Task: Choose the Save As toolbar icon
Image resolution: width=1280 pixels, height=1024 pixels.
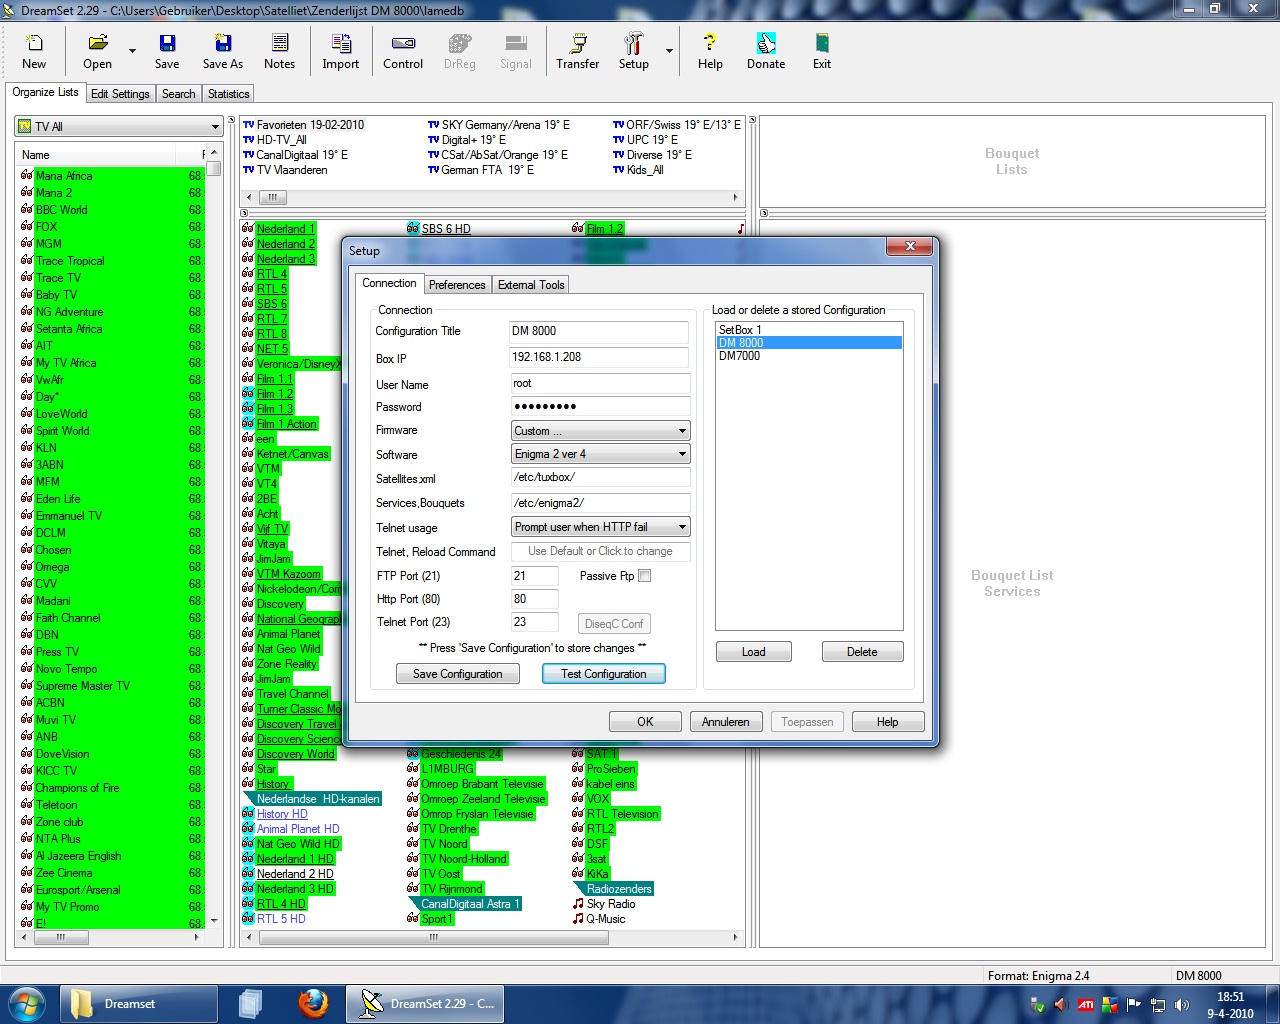Action: point(222,52)
